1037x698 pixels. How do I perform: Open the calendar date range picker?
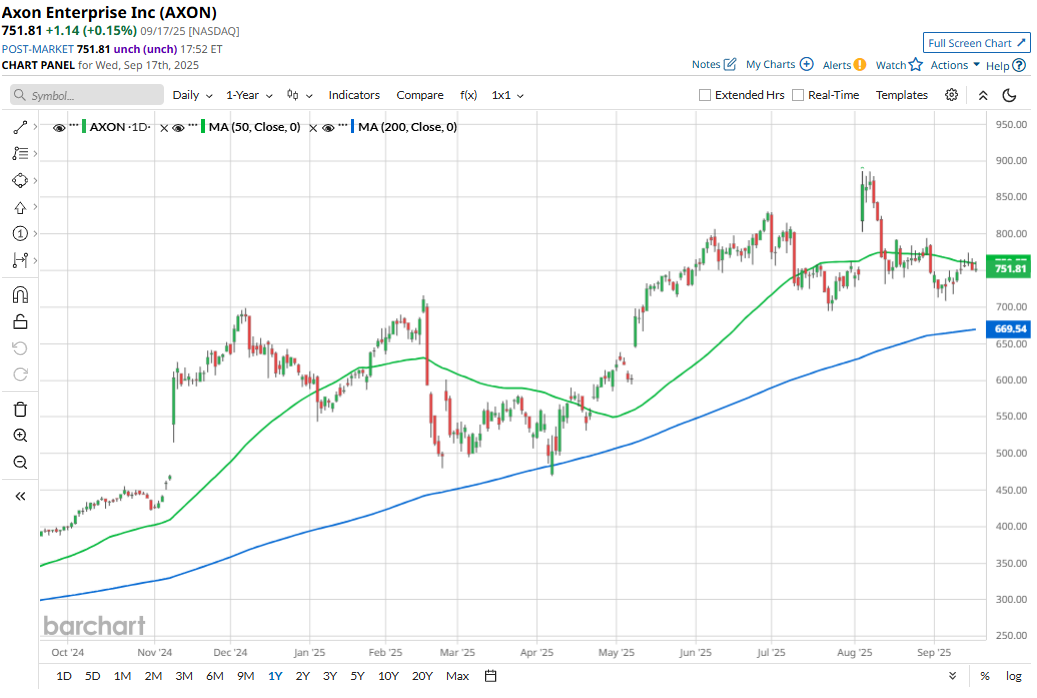[x=490, y=676]
